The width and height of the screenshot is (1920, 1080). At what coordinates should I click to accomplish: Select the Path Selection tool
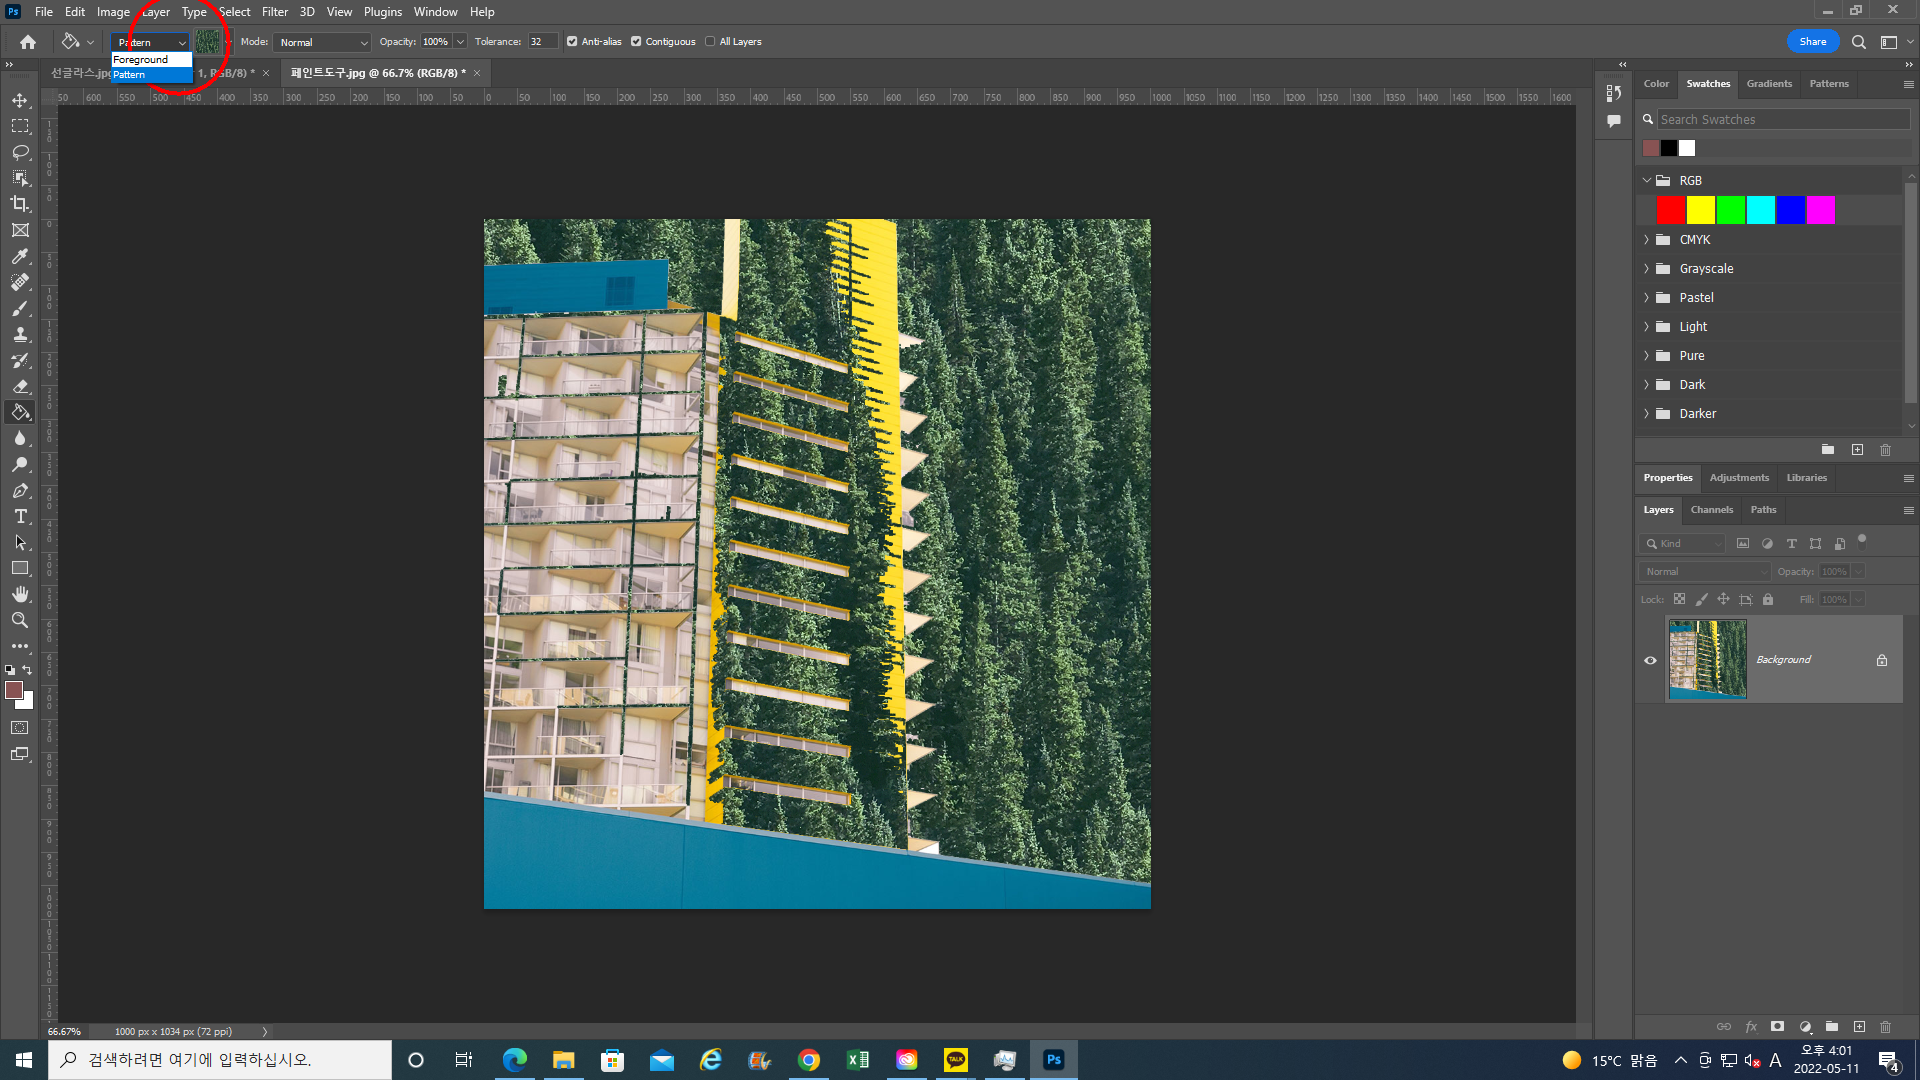coord(20,542)
